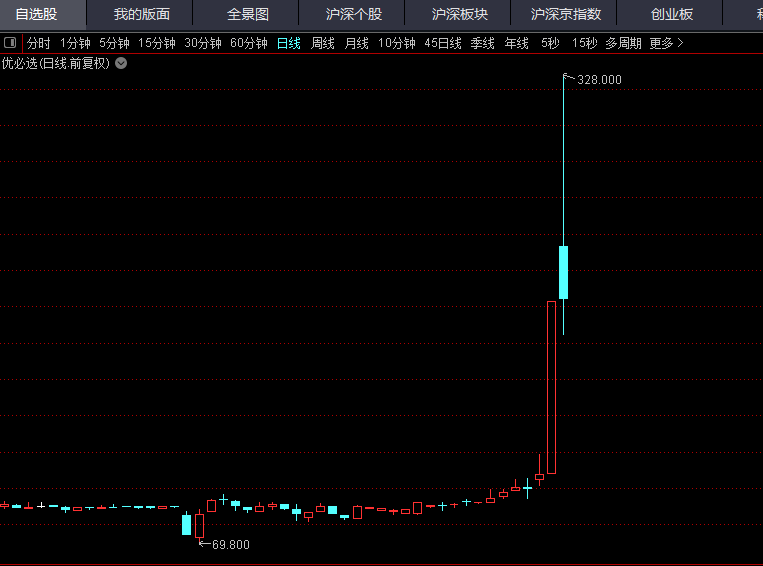Select the 多周期 multi-period view
The image size is (763, 566).
pos(624,43)
